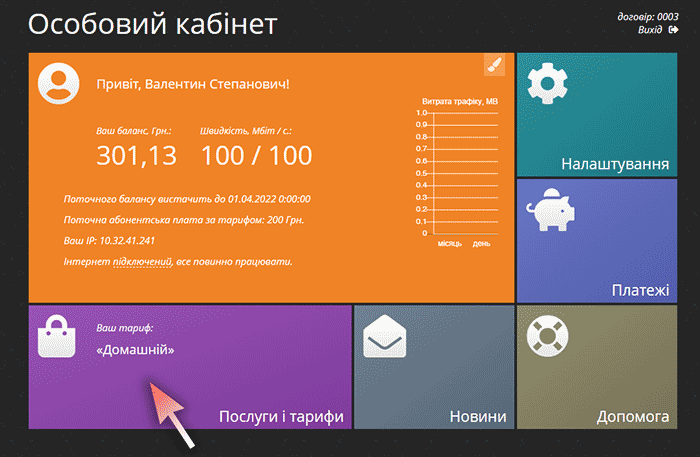
Task: Open Налаштування tile label
Action: pyautogui.click(x=615, y=164)
